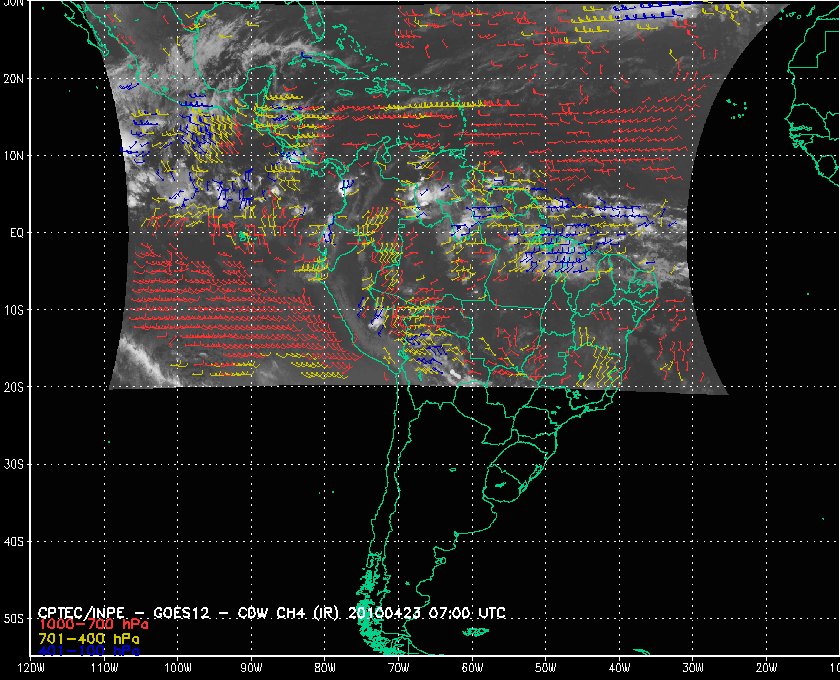The height and width of the screenshot is (680, 840).
Task: Click the 100W longitude axis label
Action: click(177, 668)
